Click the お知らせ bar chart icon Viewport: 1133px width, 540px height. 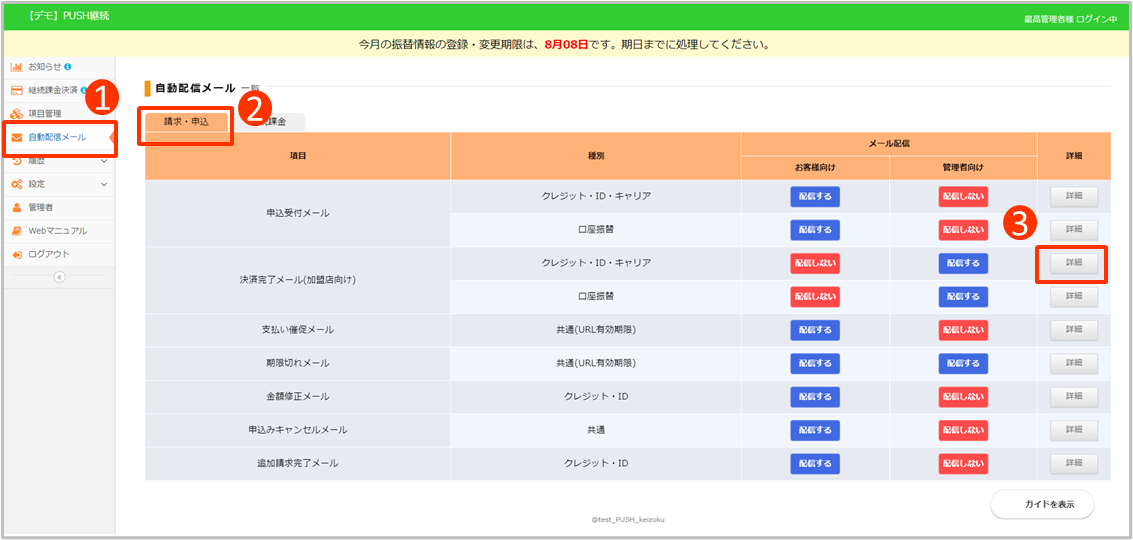pyautogui.click(x=16, y=67)
